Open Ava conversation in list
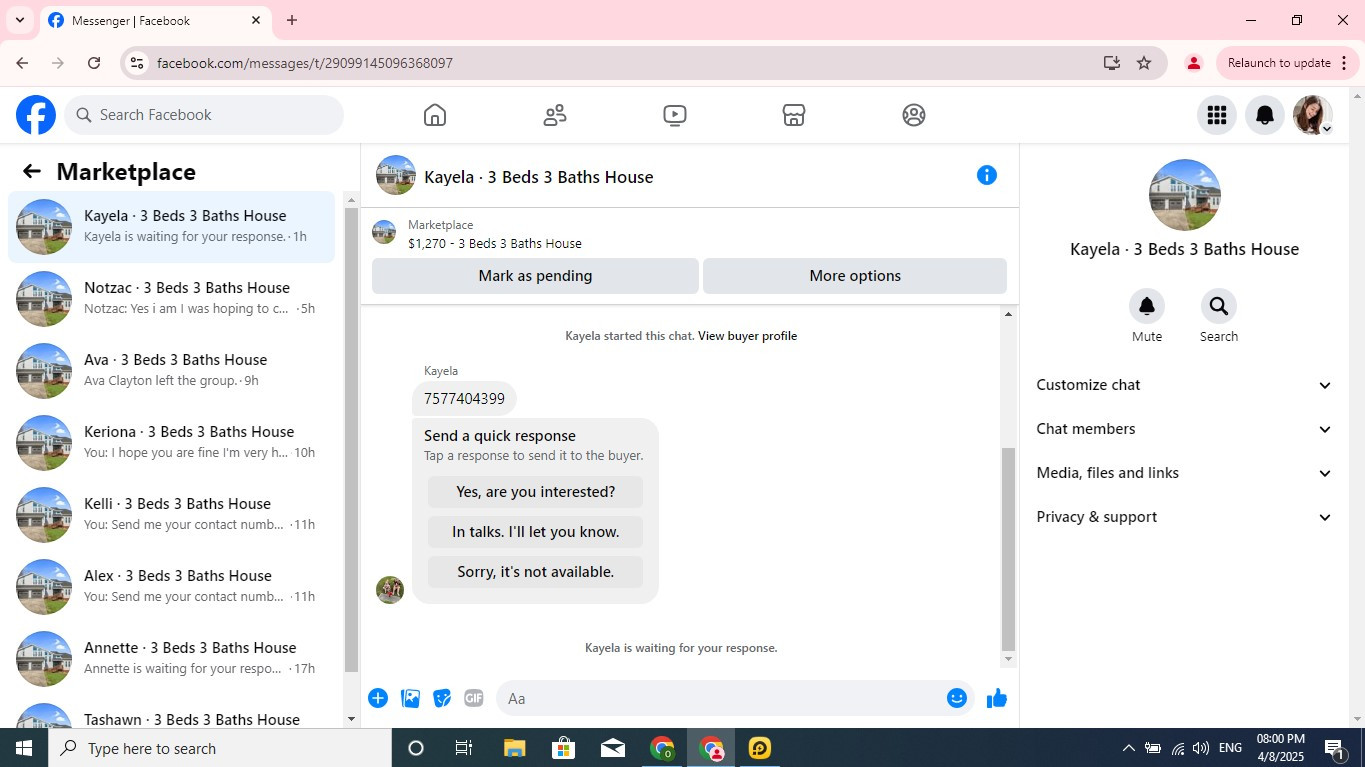The height and width of the screenshot is (767, 1365). click(171, 371)
